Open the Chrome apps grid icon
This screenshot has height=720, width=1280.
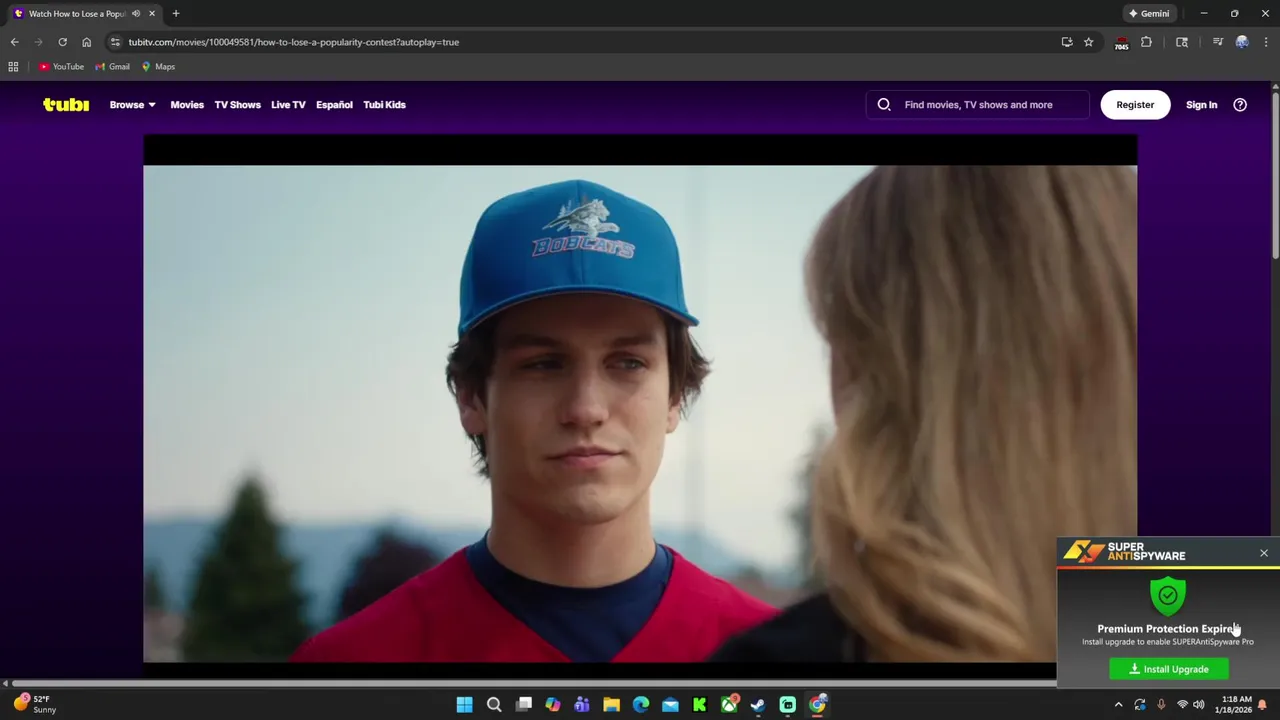tap(13, 67)
